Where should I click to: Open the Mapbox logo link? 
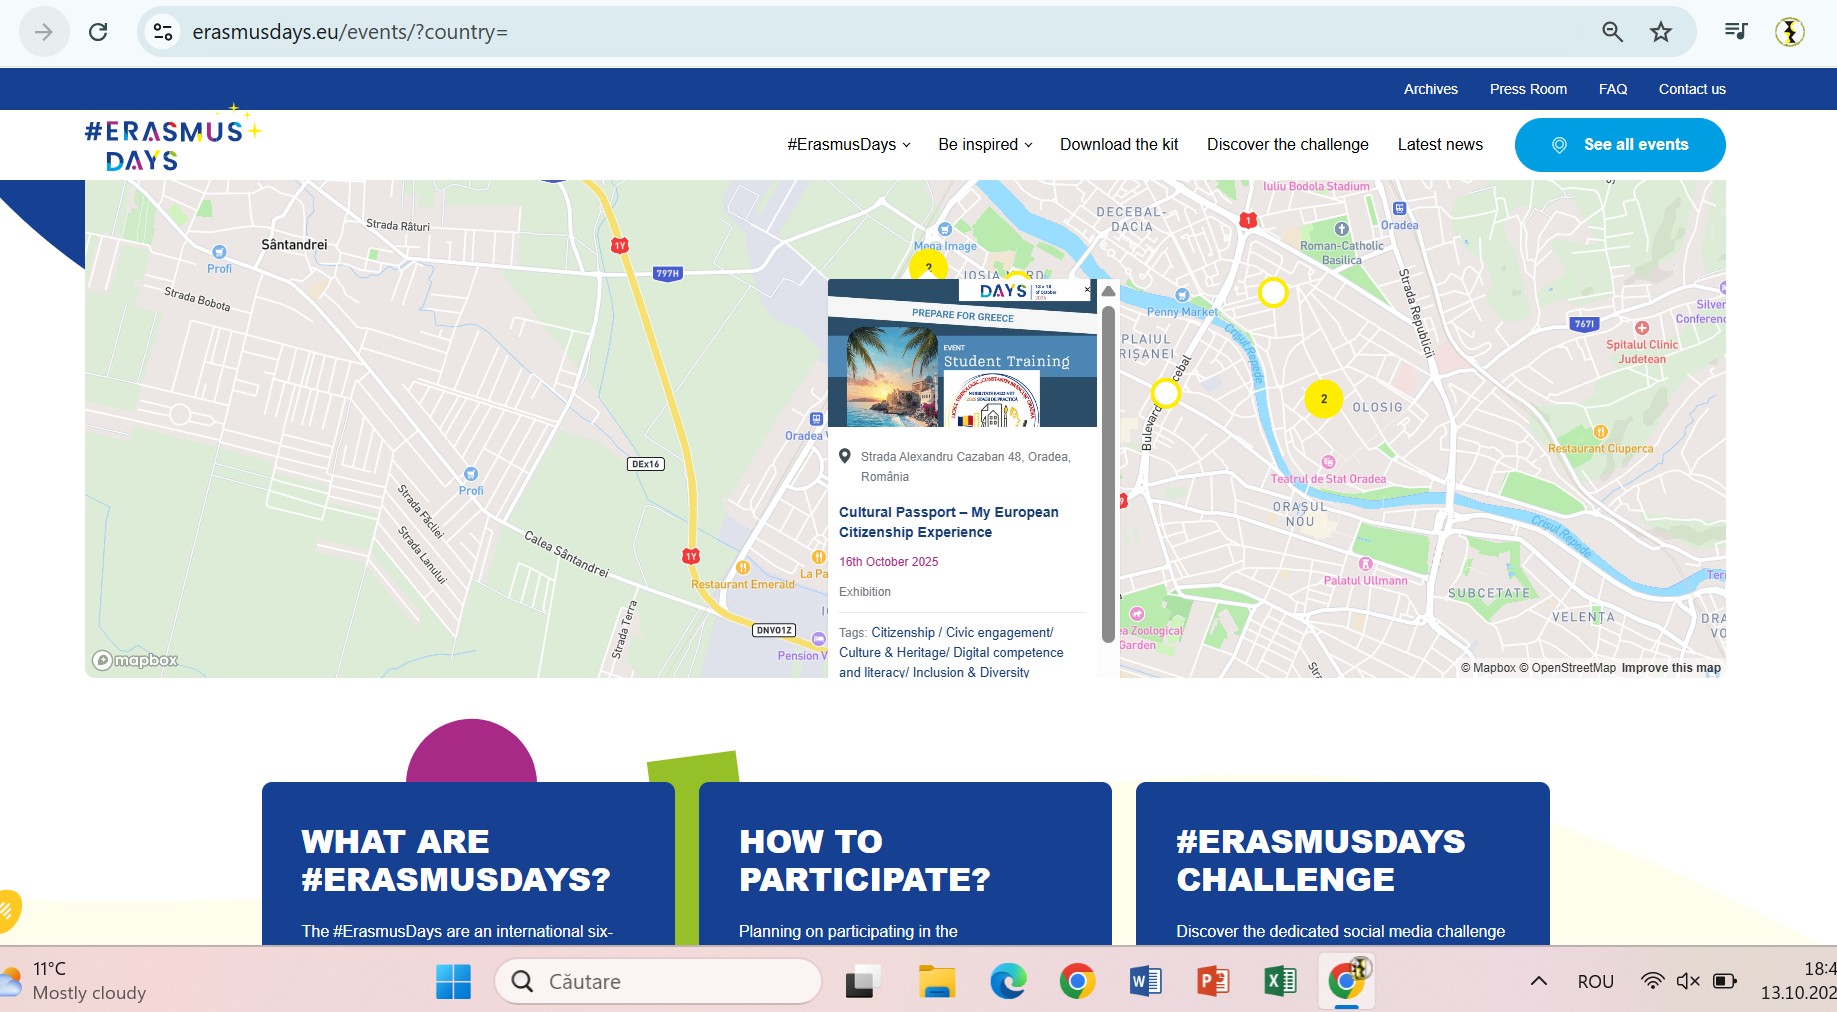[x=135, y=660]
